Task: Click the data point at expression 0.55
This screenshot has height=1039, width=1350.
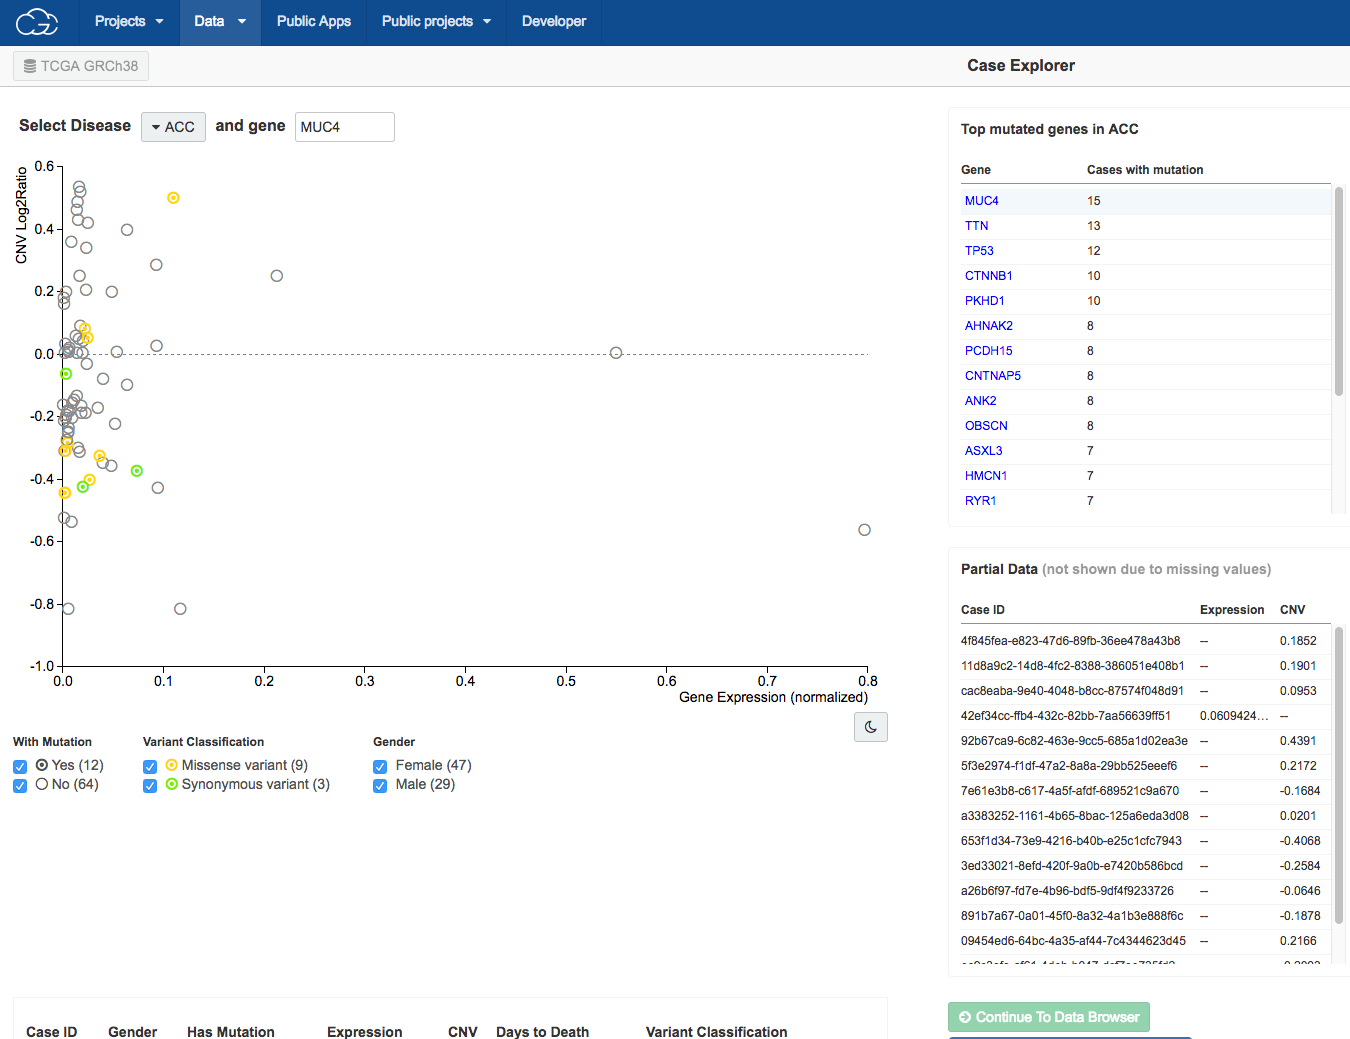Action: (x=616, y=353)
